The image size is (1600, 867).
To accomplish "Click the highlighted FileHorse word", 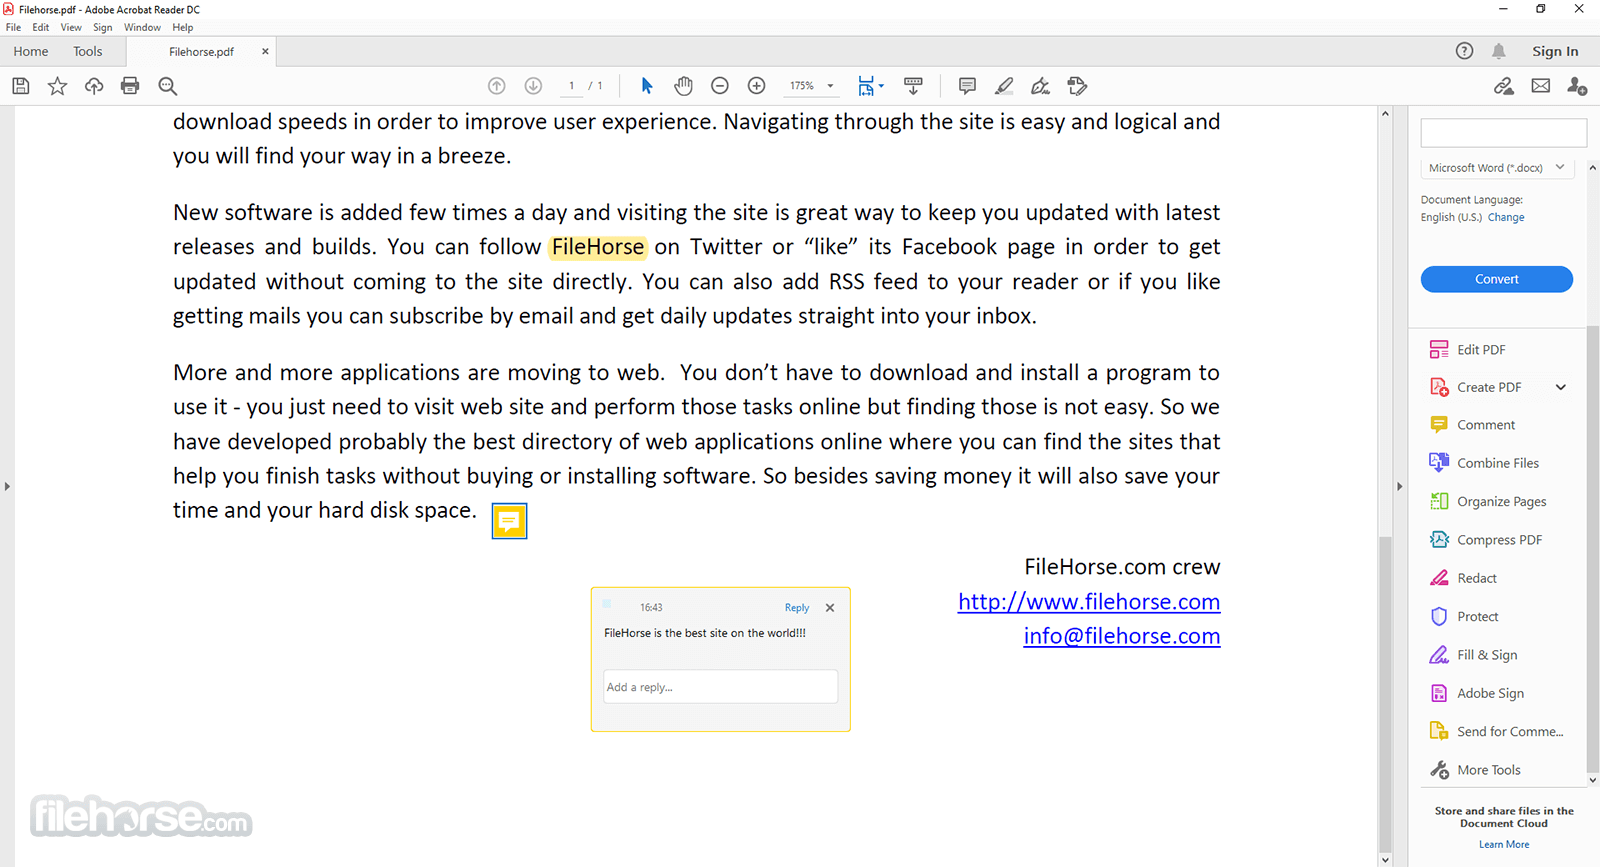I will pos(598,247).
